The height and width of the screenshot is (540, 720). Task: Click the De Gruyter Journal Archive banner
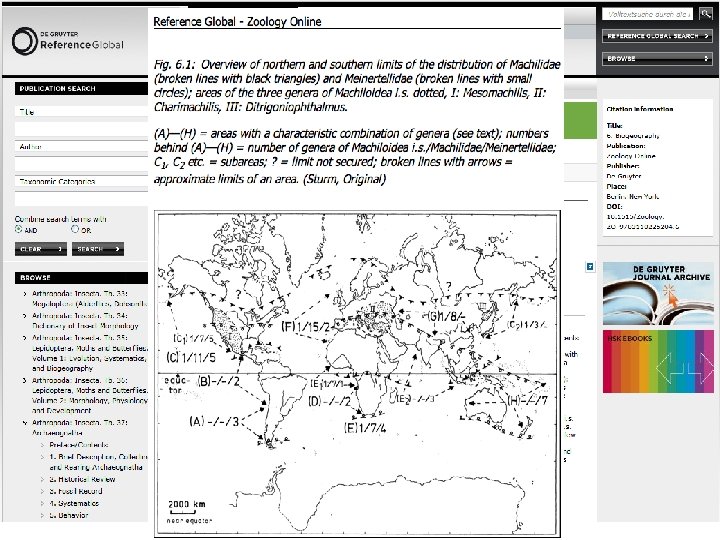point(658,293)
